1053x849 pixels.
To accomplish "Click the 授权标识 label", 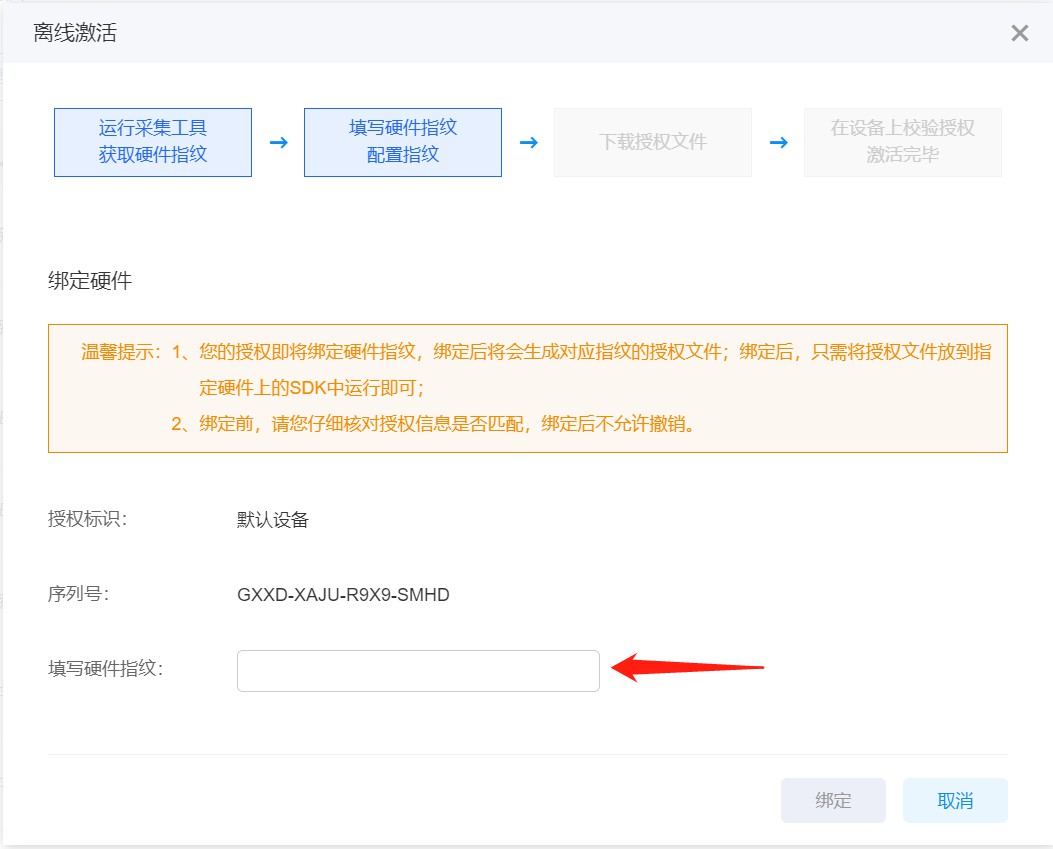I will tap(87, 519).
